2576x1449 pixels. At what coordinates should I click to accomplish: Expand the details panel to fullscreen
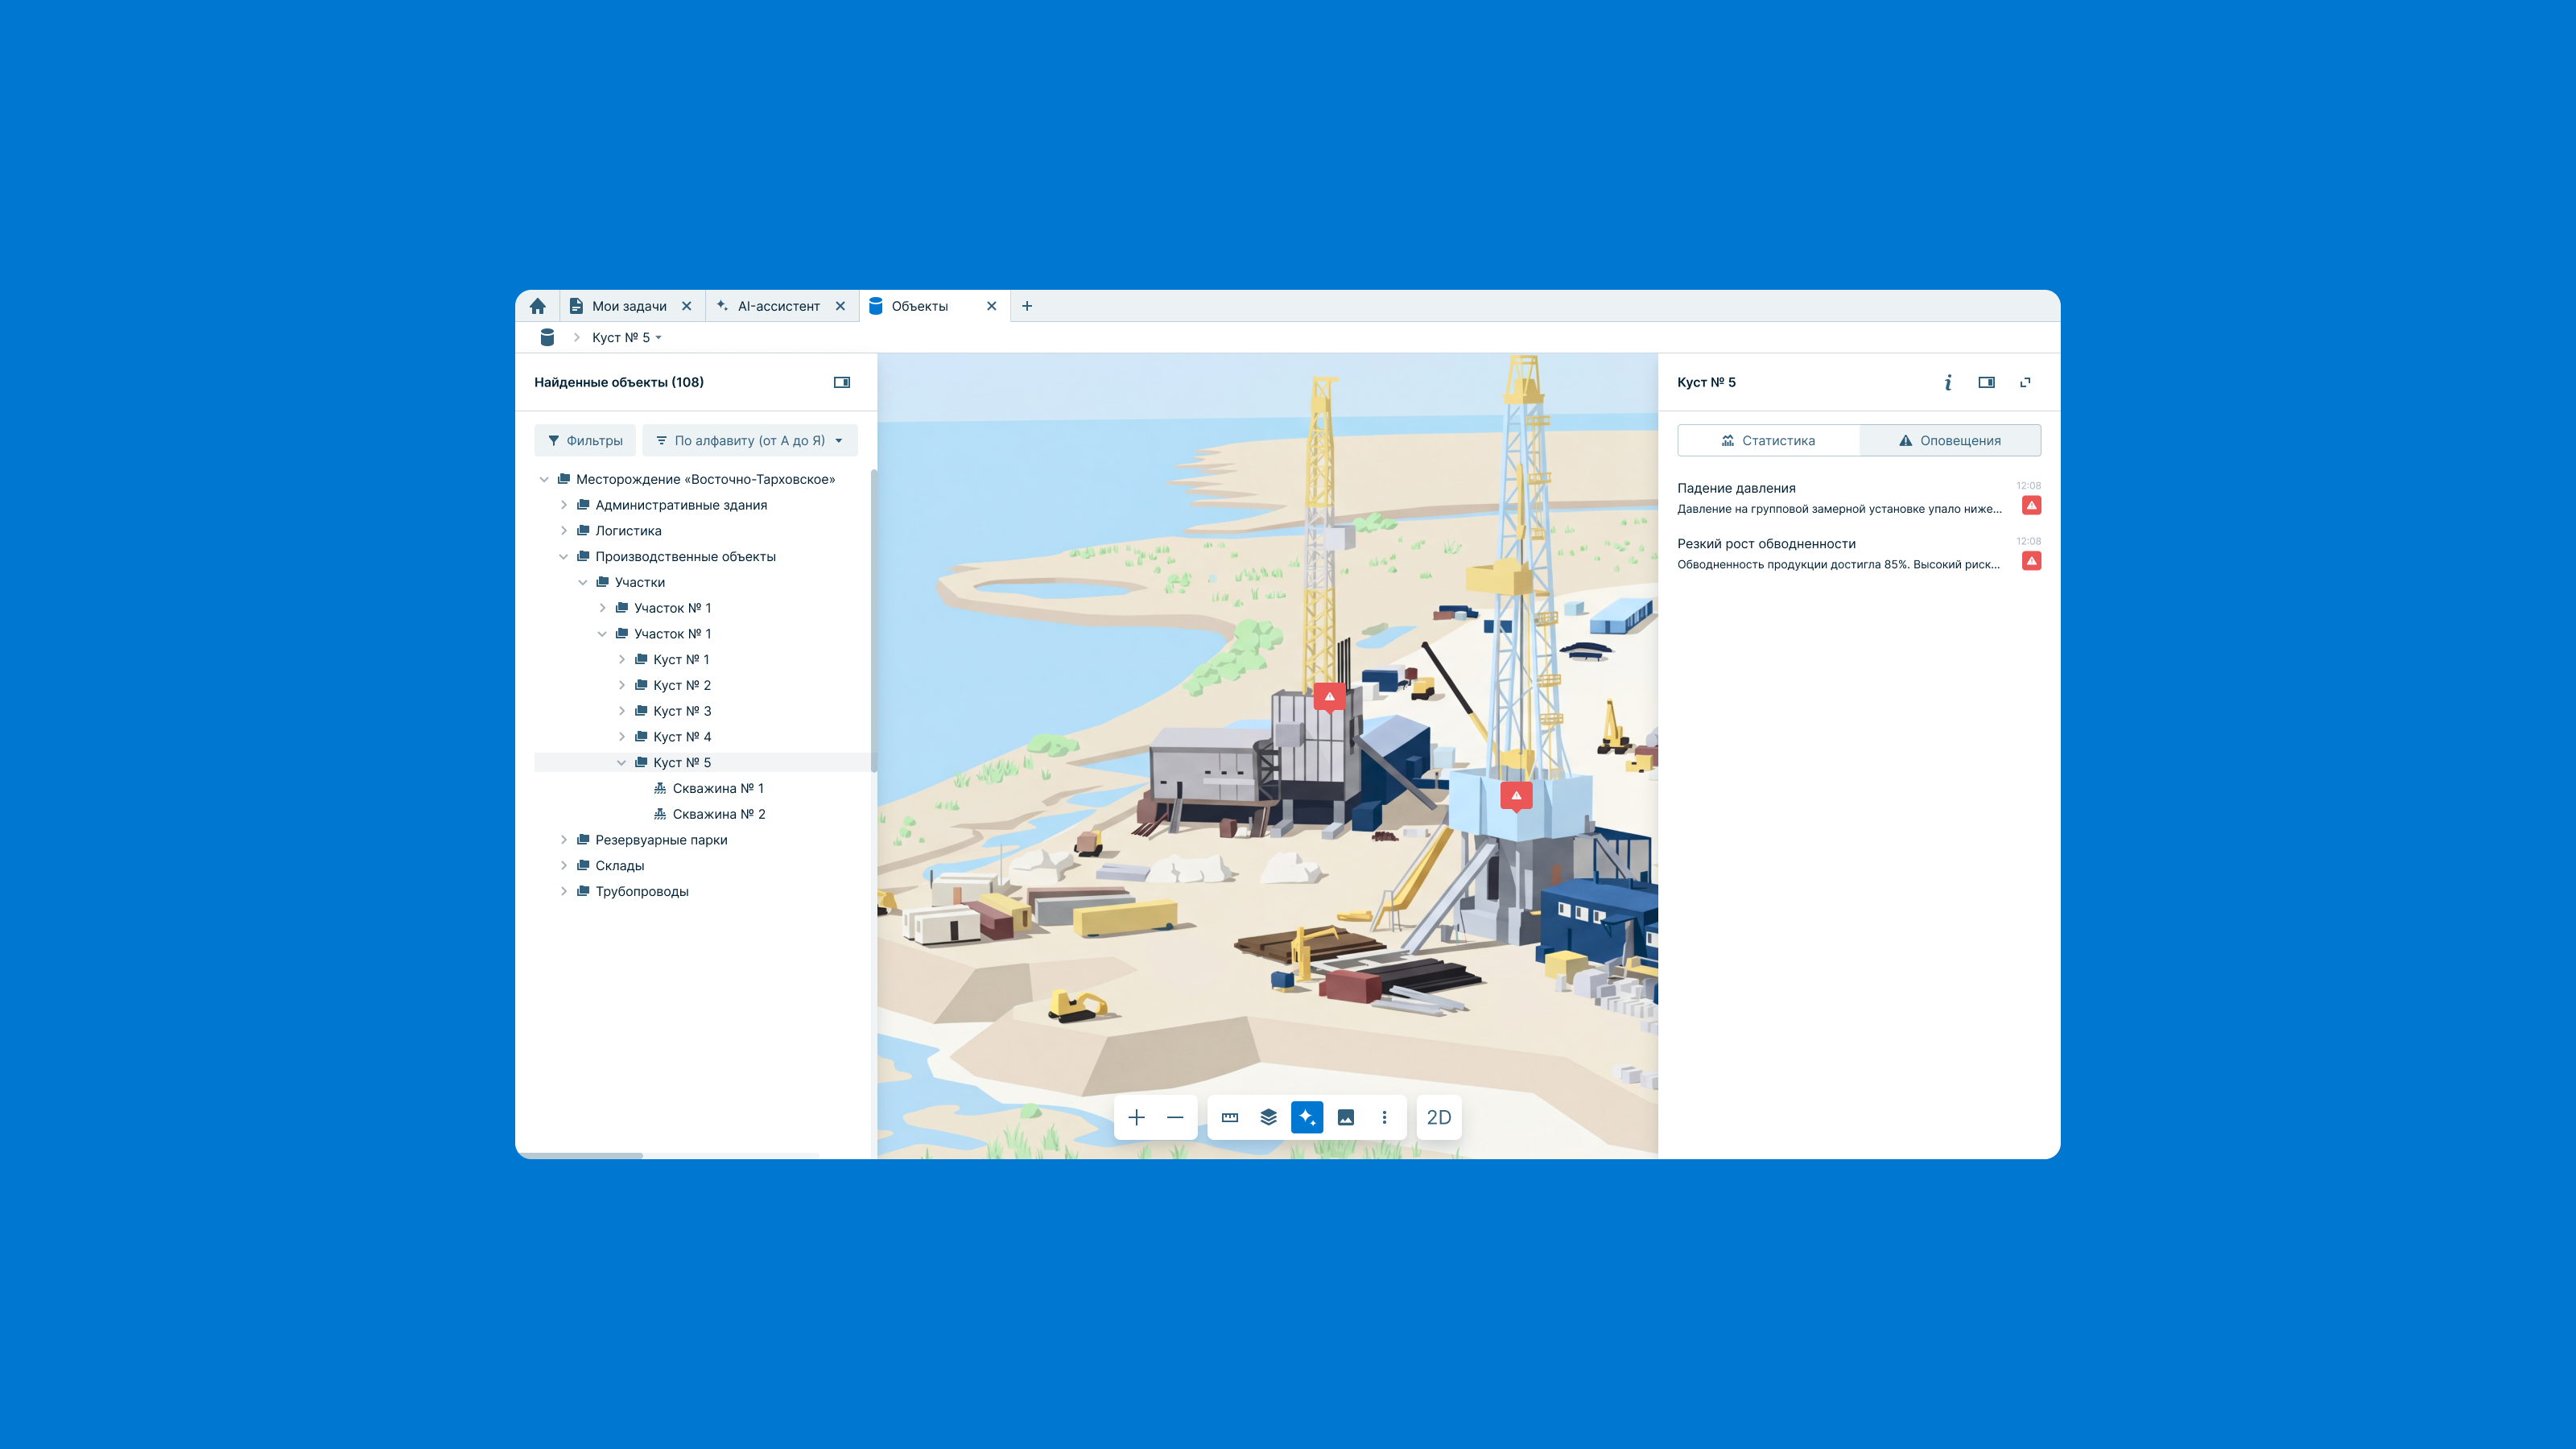click(2025, 382)
